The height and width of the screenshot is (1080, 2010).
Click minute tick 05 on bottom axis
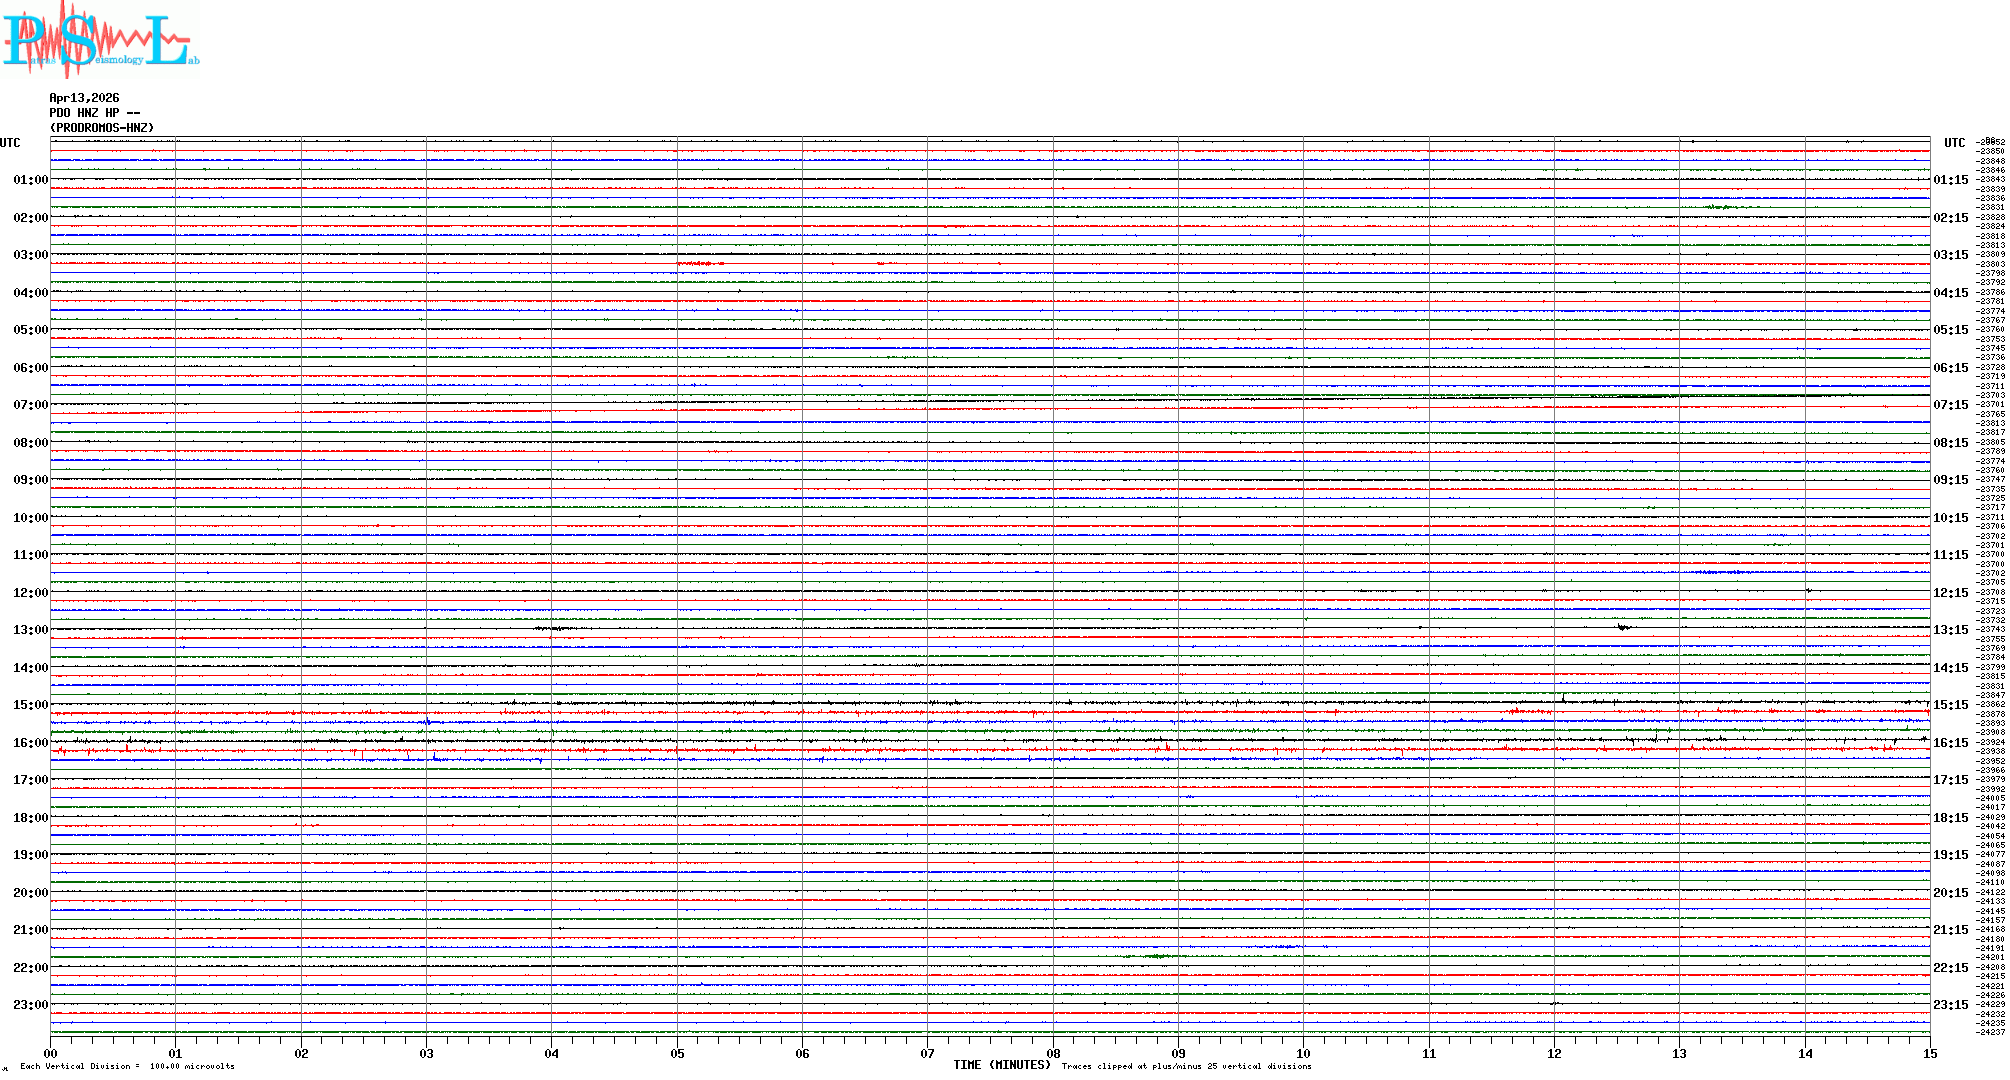click(x=677, y=1054)
